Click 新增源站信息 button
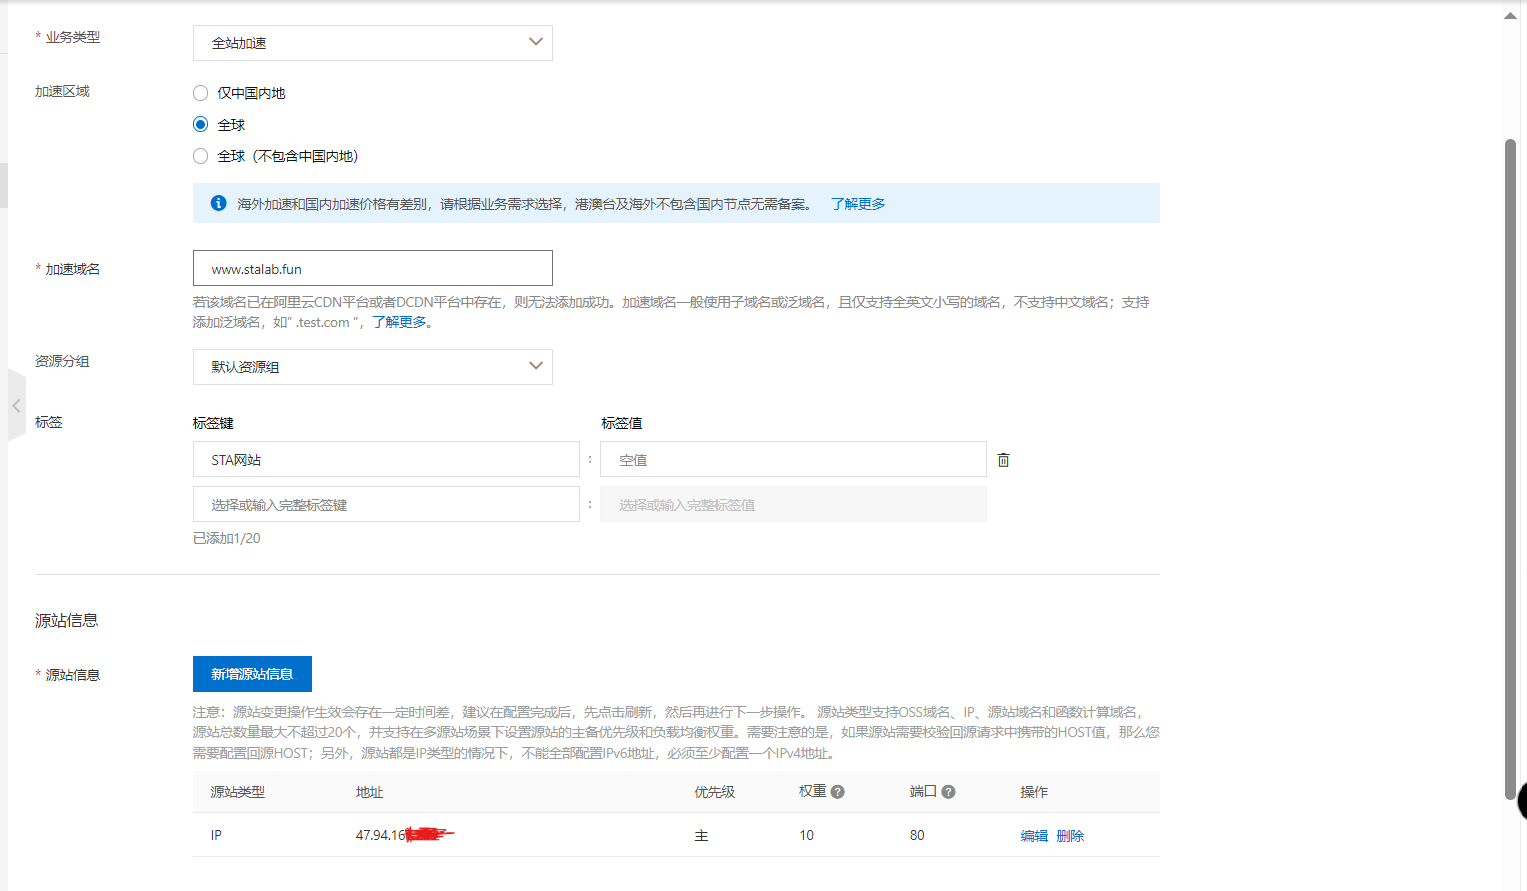1527x891 pixels. pos(252,674)
